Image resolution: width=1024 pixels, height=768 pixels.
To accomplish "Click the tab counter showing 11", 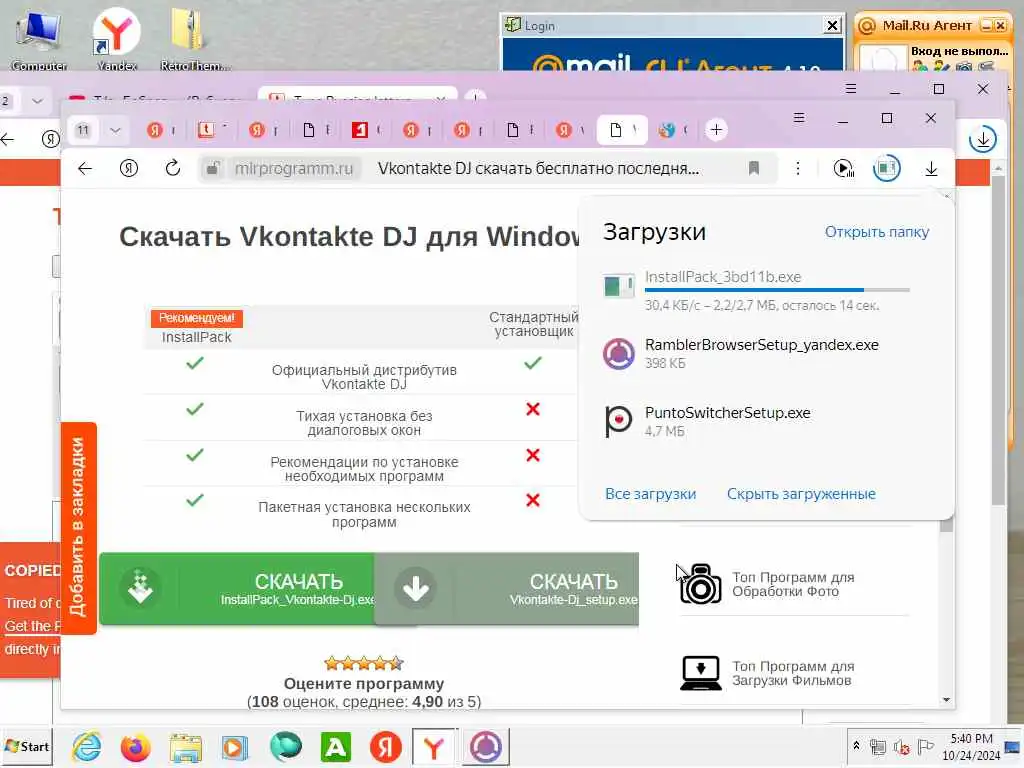I will point(83,130).
